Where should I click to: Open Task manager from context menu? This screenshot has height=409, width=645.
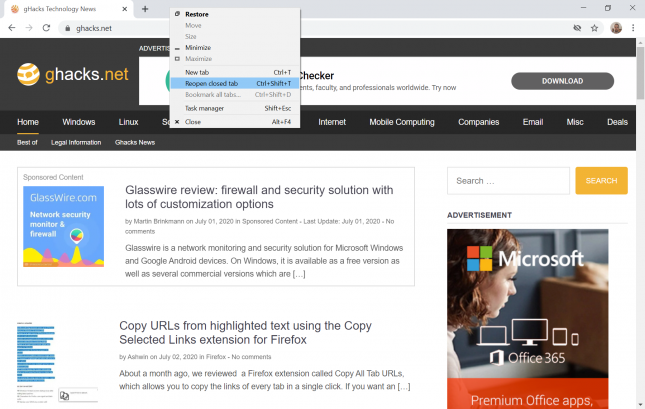(235, 108)
